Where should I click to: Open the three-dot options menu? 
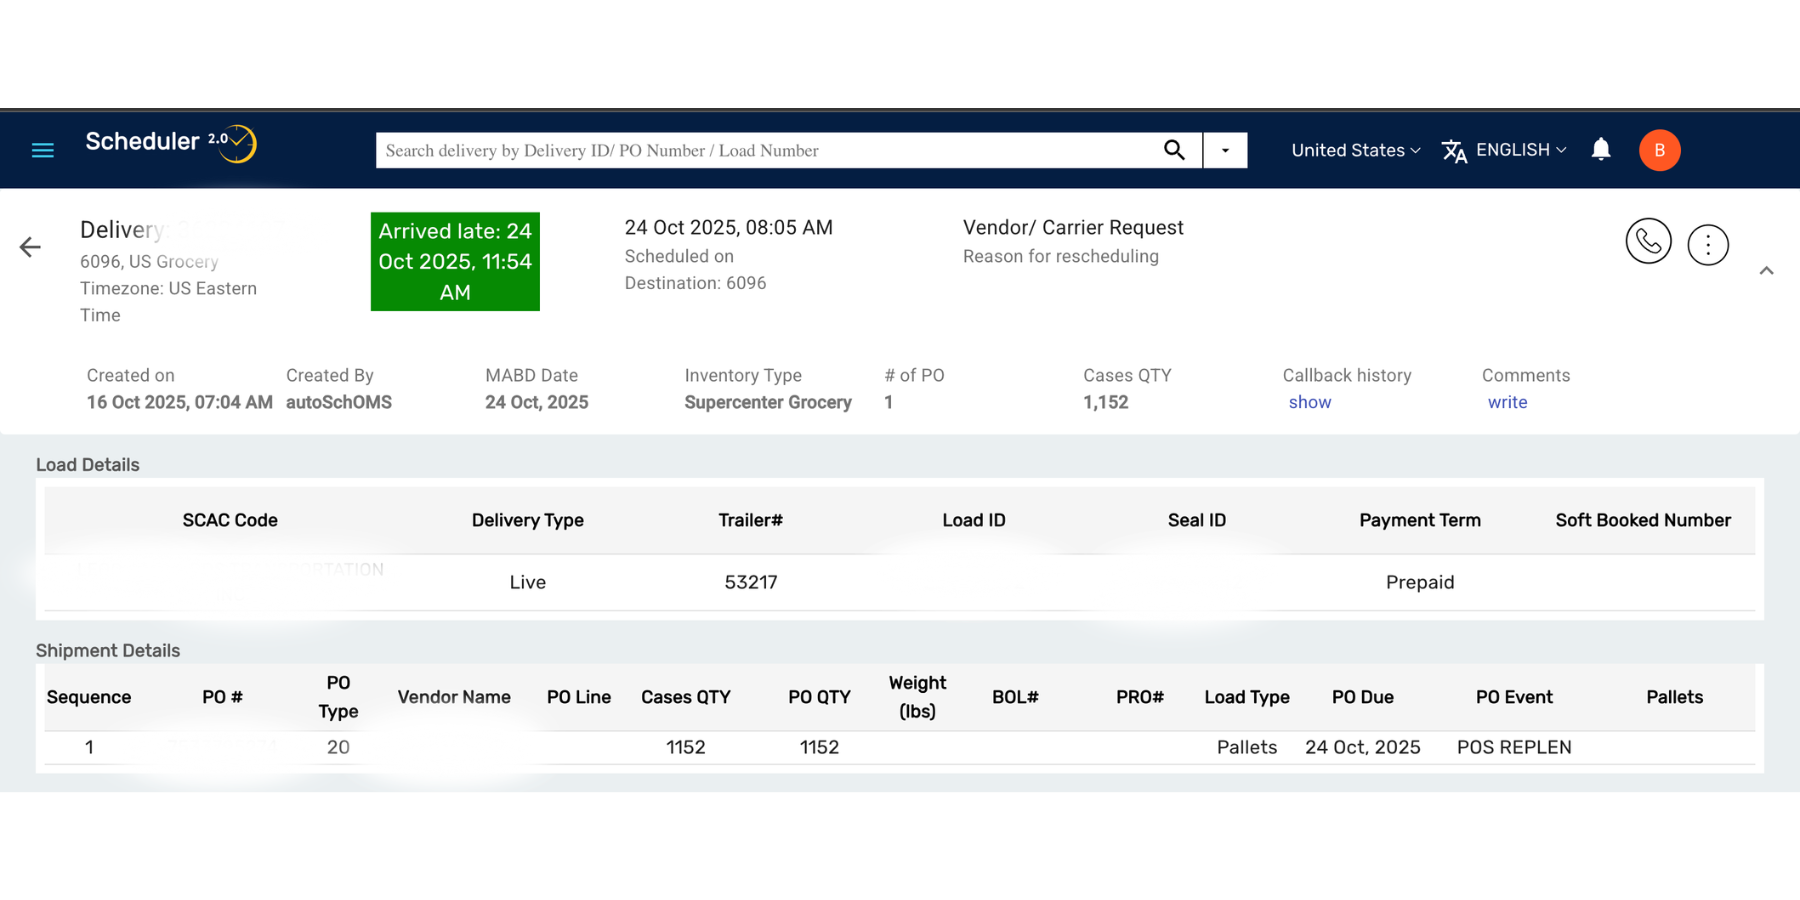[x=1707, y=244]
